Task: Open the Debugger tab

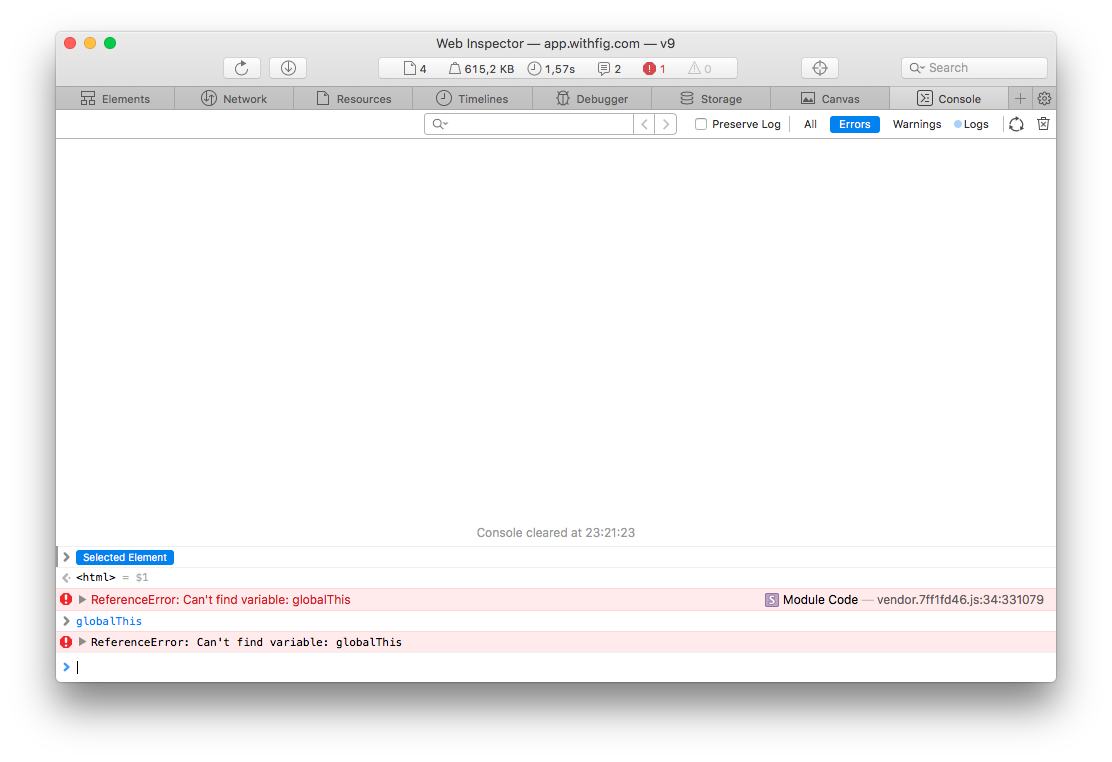Action: pyautogui.click(x=592, y=98)
